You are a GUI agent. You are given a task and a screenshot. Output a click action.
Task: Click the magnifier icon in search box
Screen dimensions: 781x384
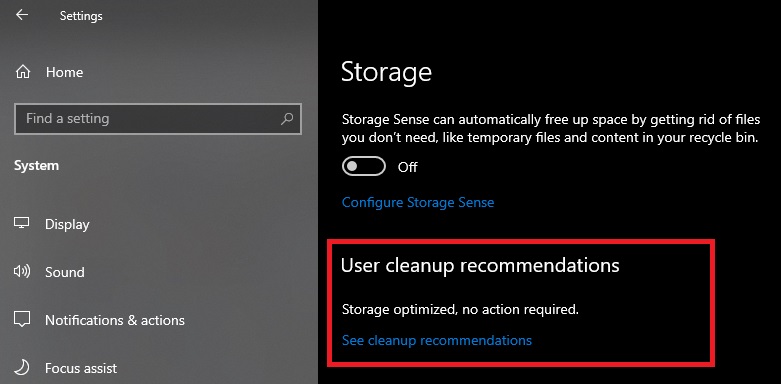pos(287,119)
